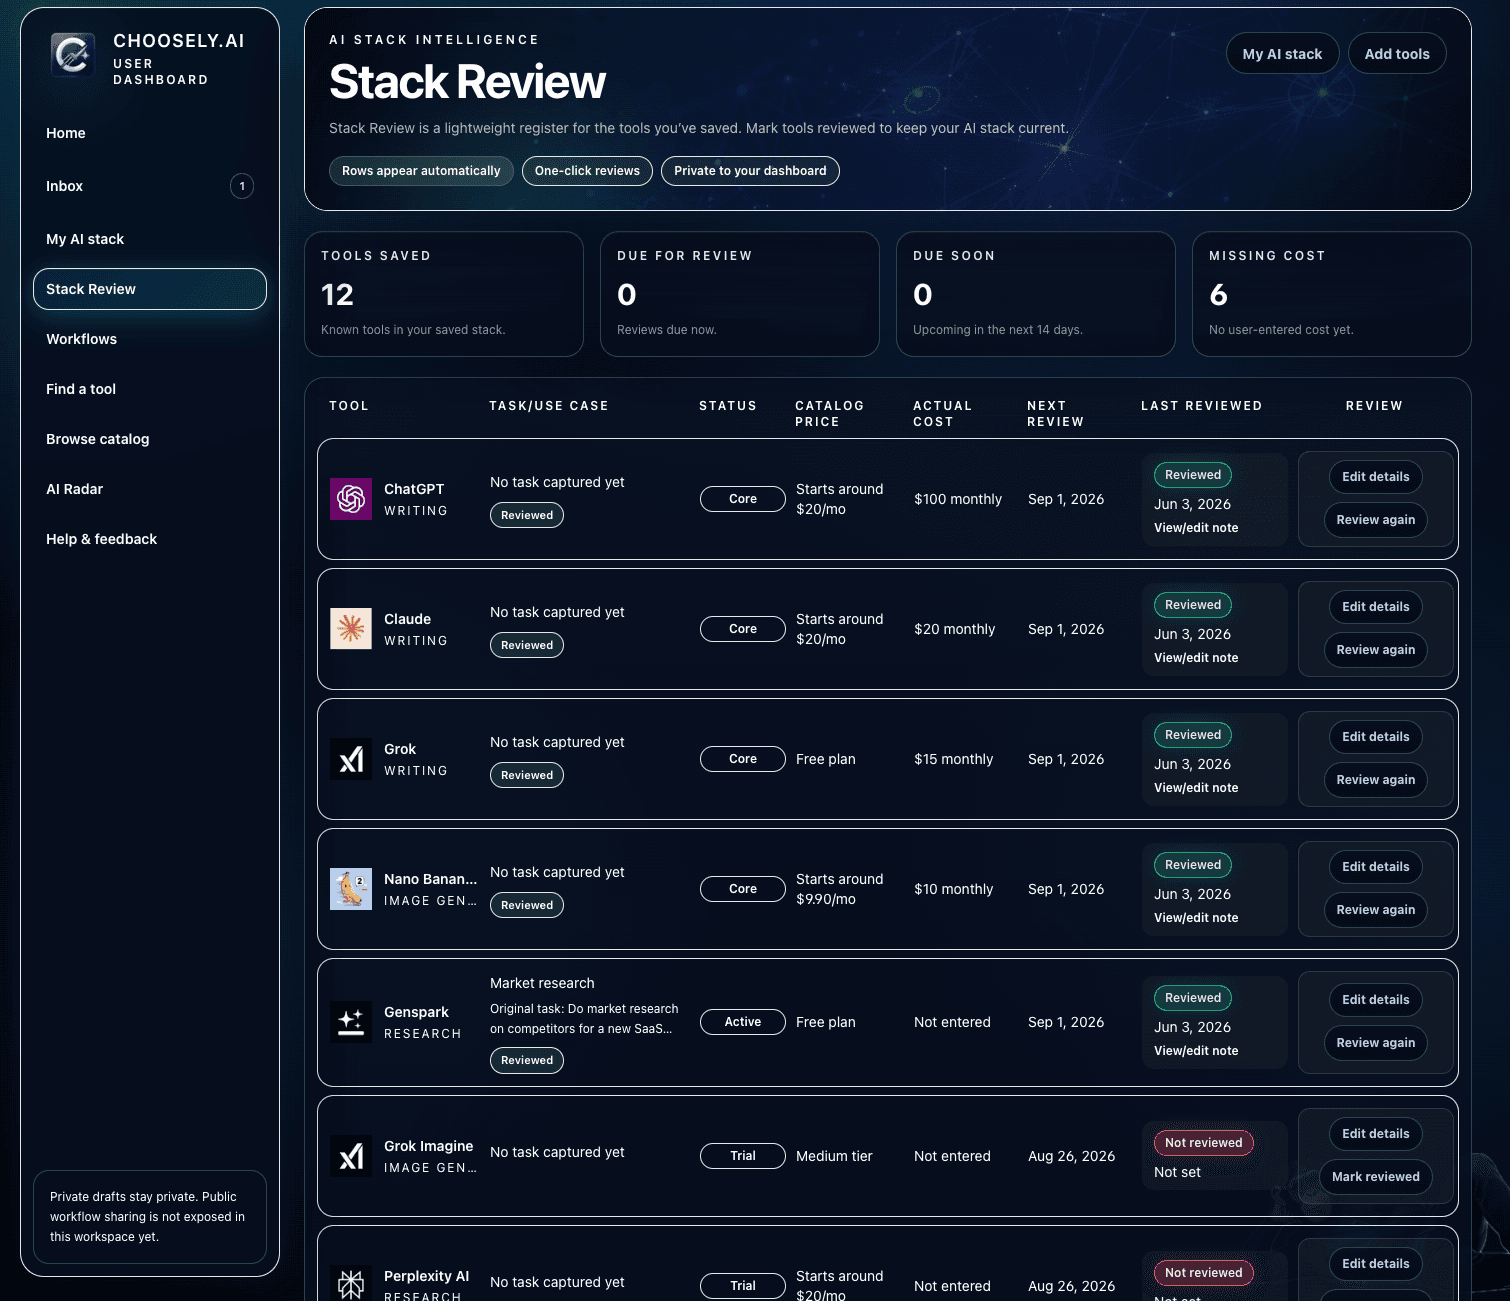Review Grok again
Viewport: 1510px width, 1301px height.
pos(1375,780)
